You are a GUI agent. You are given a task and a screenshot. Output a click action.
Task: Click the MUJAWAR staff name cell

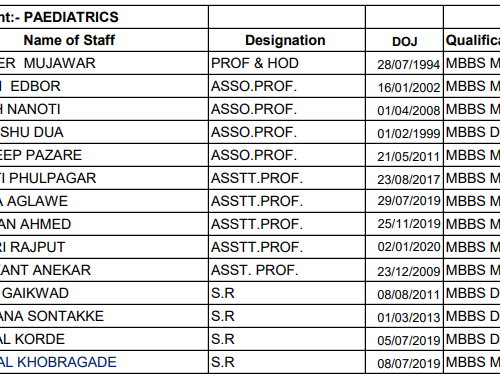tap(104, 63)
